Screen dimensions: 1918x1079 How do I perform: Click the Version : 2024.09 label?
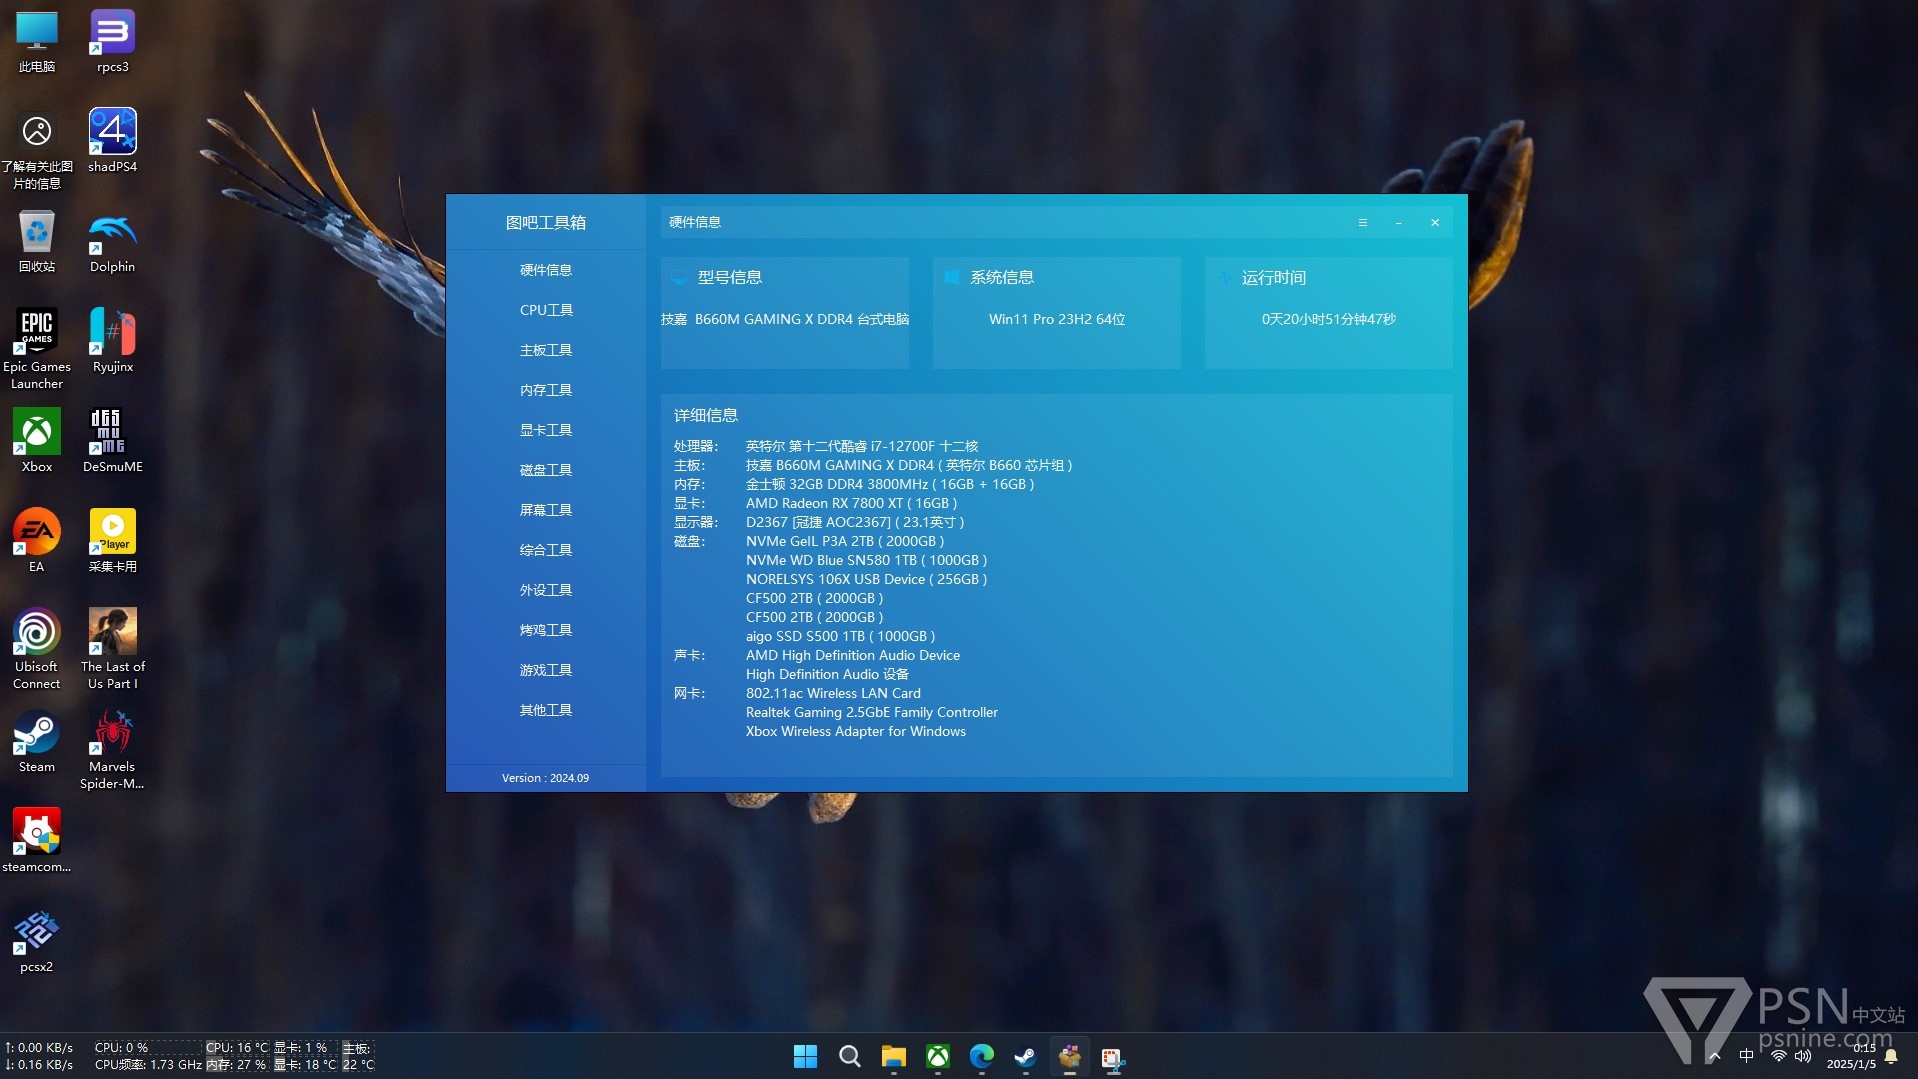[545, 778]
